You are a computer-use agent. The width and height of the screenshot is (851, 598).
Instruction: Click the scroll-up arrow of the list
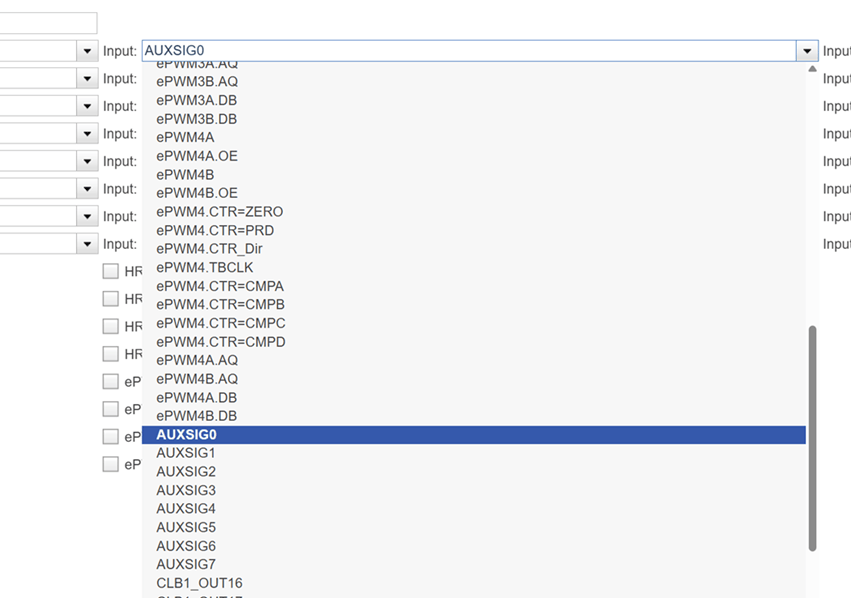point(812,68)
